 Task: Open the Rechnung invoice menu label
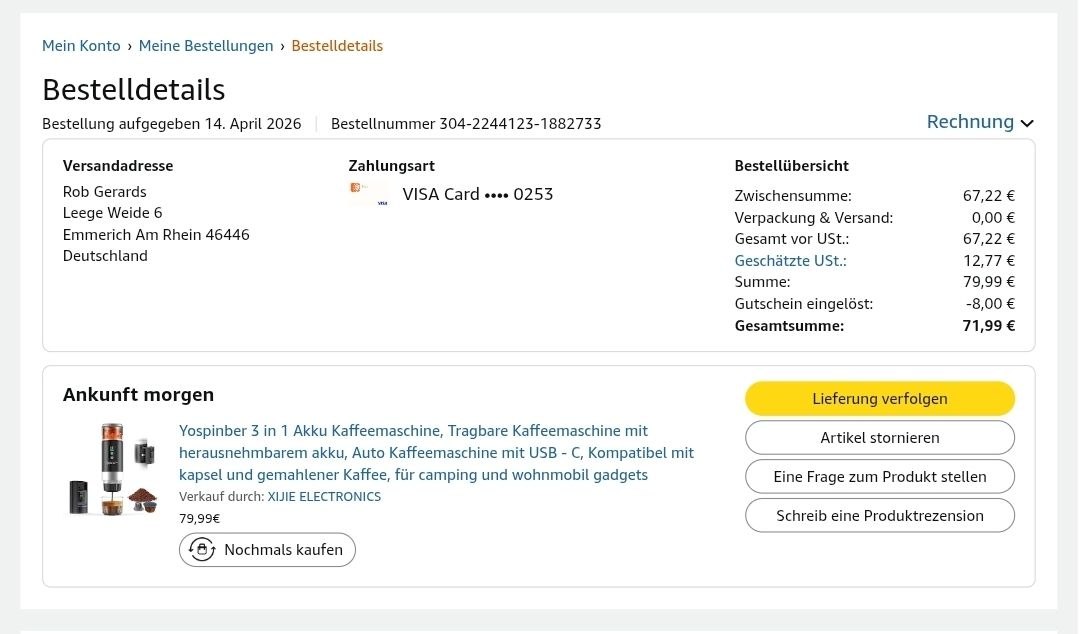click(970, 122)
